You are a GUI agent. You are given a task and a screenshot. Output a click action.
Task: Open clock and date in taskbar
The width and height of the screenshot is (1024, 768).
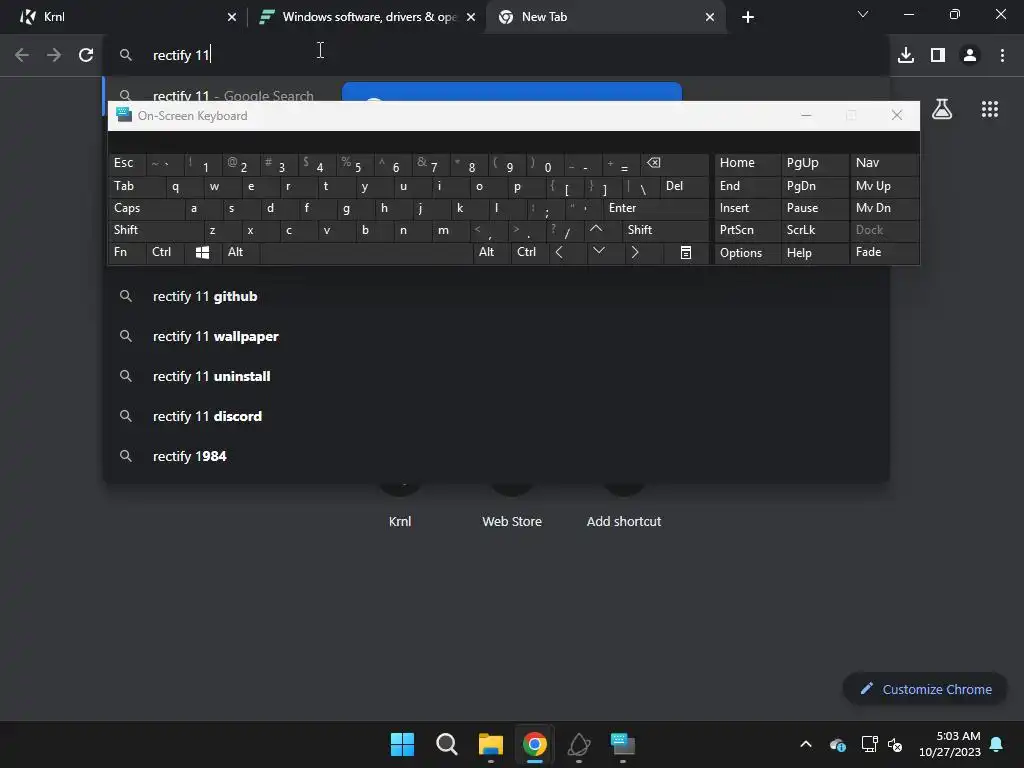(949, 744)
